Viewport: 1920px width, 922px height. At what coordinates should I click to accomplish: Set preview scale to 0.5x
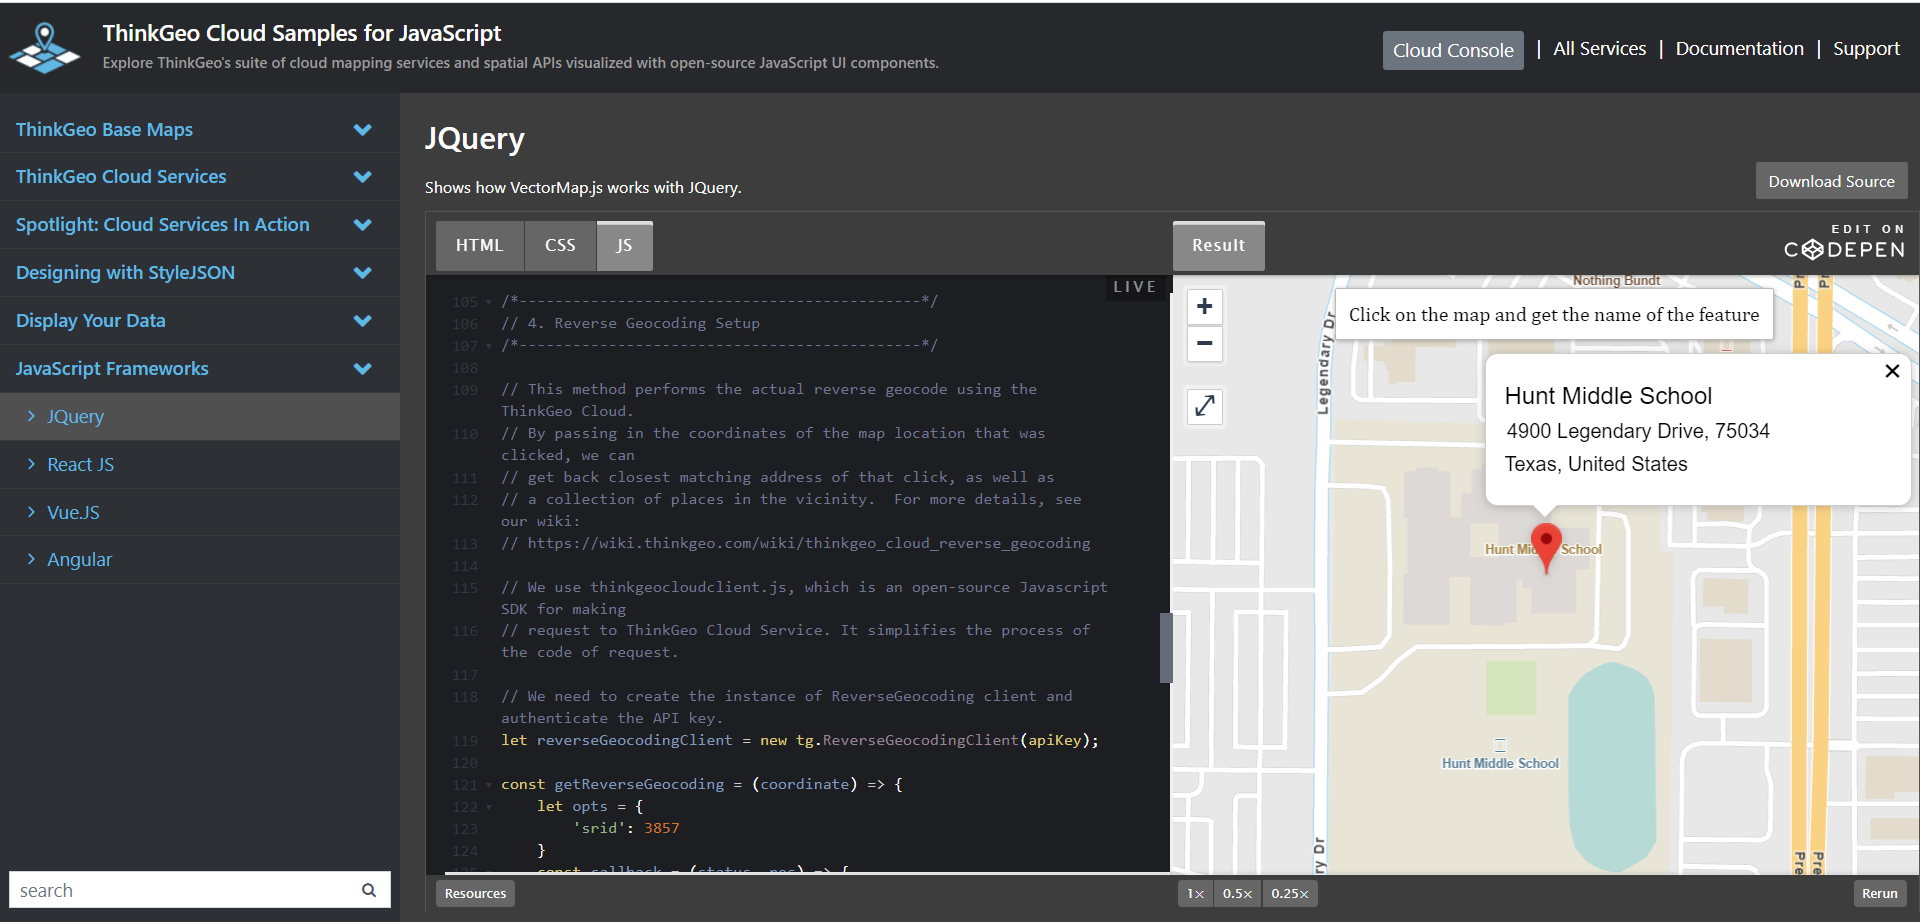[1237, 893]
